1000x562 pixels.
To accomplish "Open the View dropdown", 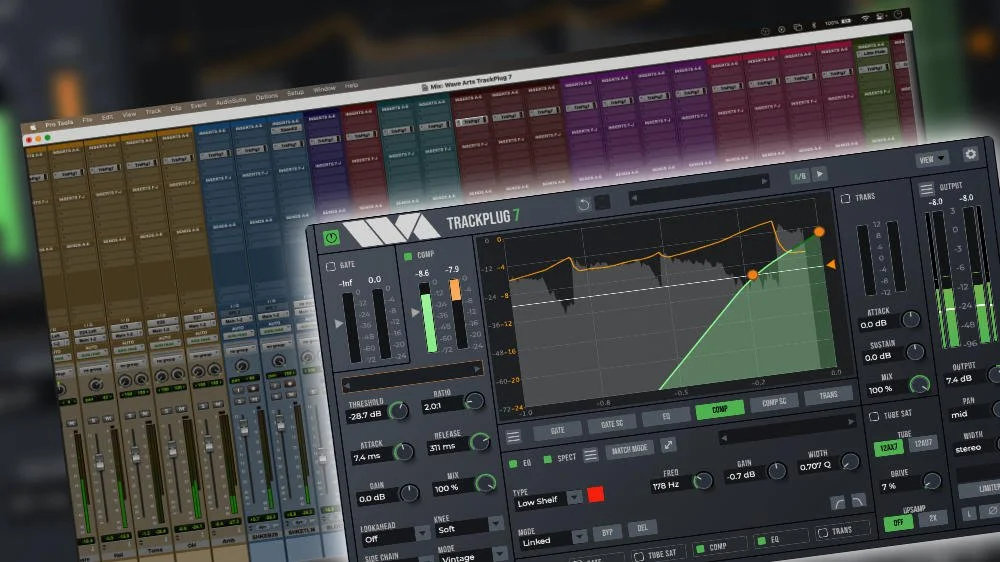I will pyautogui.click(x=932, y=159).
